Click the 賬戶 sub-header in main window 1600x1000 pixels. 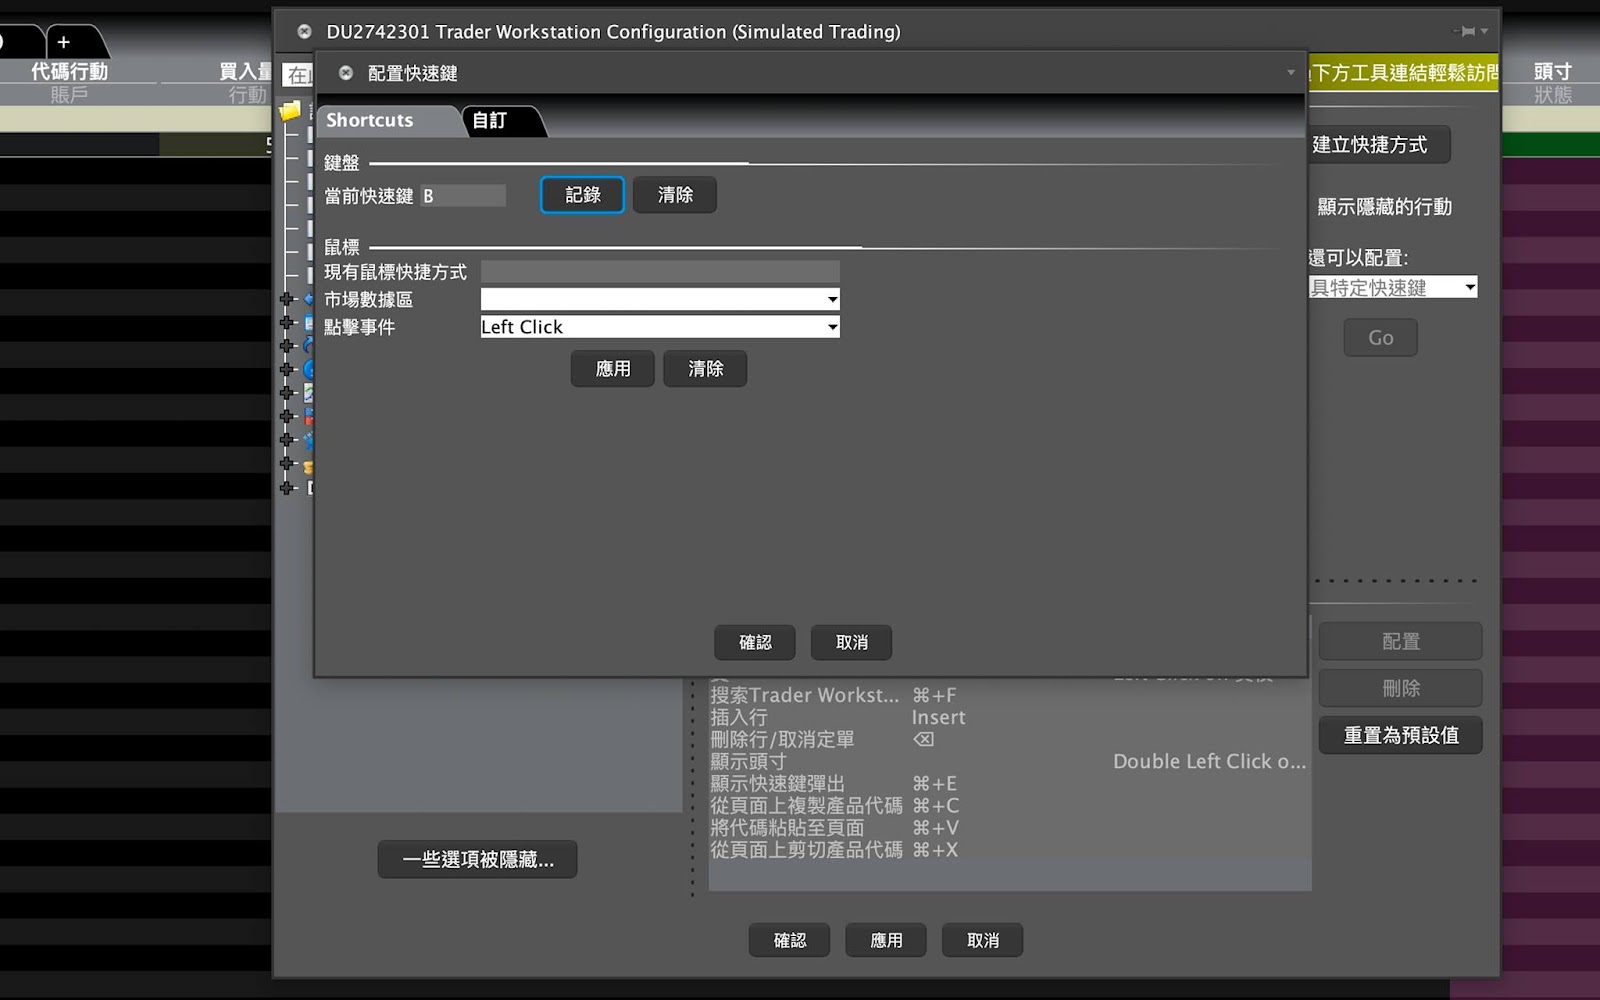[69, 94]
